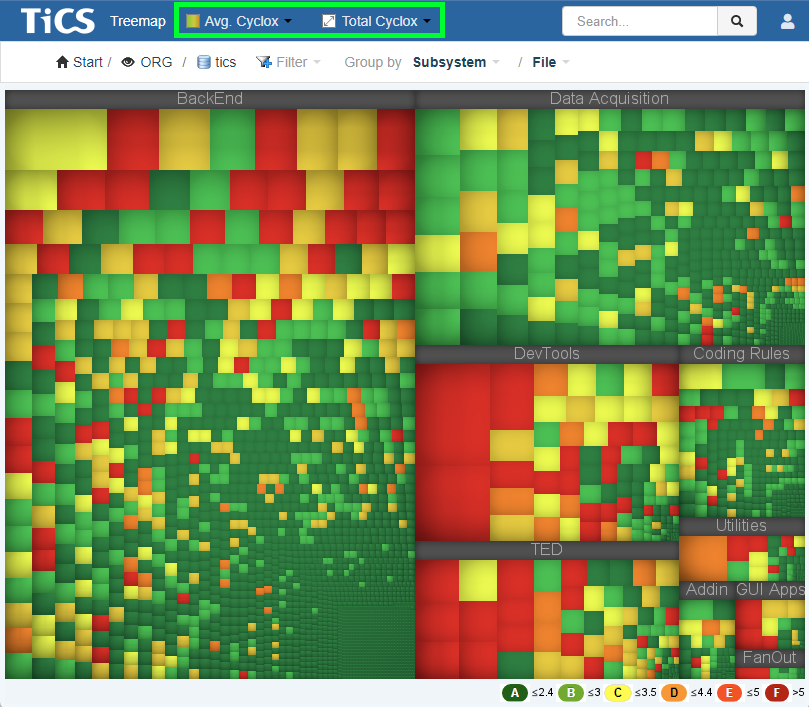Open the Total Cyclox dropdown
The width and height of the screenshot is (809, 707).
tap(377, 21)
